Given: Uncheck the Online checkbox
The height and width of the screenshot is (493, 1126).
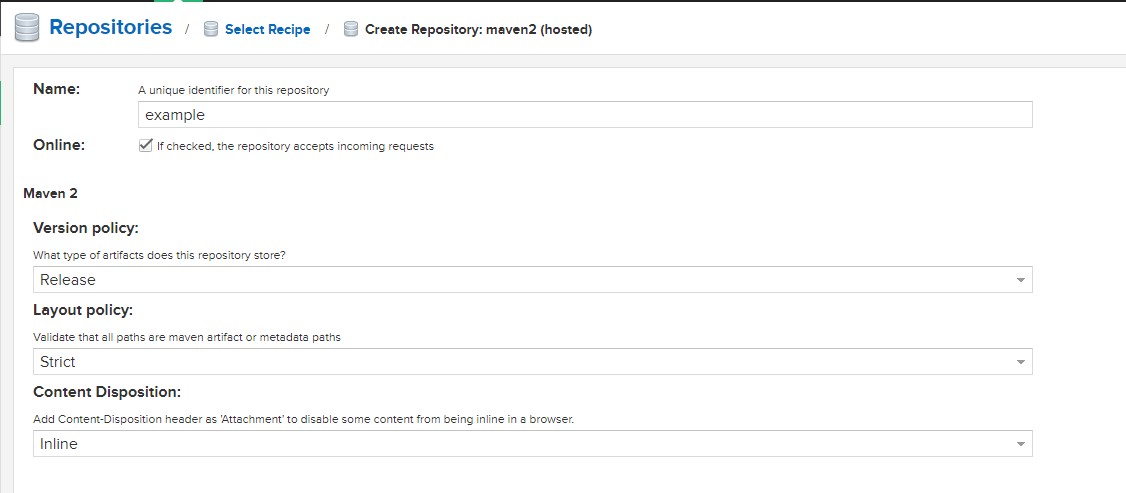Looking at the screenshot, I should click(146, 146).
